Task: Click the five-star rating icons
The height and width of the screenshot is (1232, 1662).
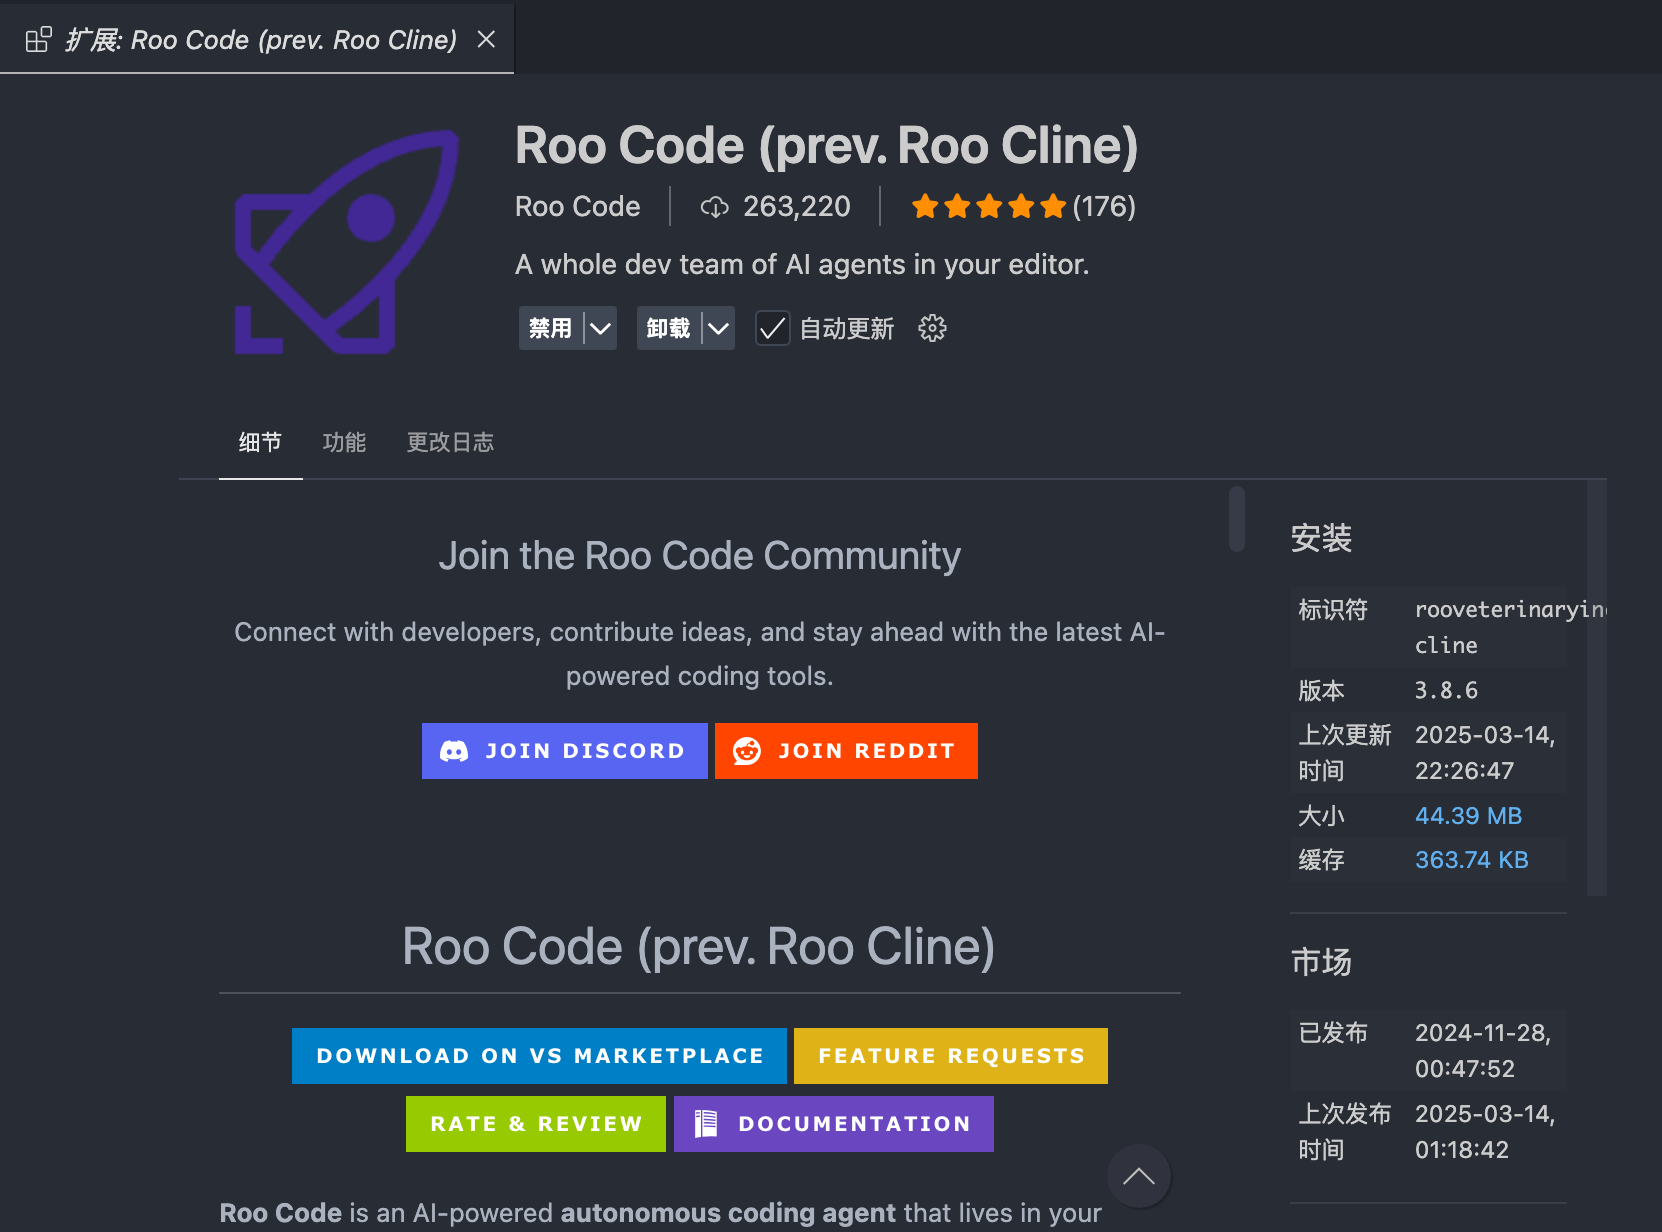Action: (989, 207)
